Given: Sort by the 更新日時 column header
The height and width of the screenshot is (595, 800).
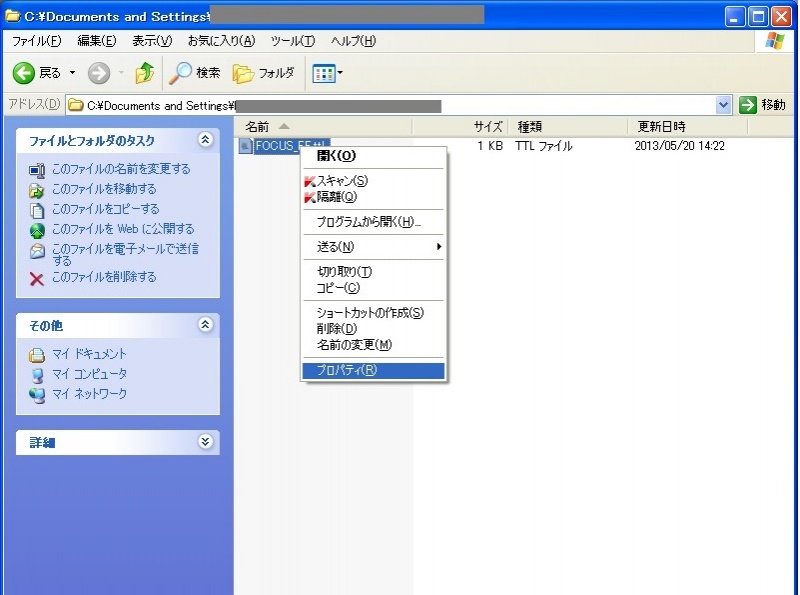Looking at the screenshot, I should 662,127.
